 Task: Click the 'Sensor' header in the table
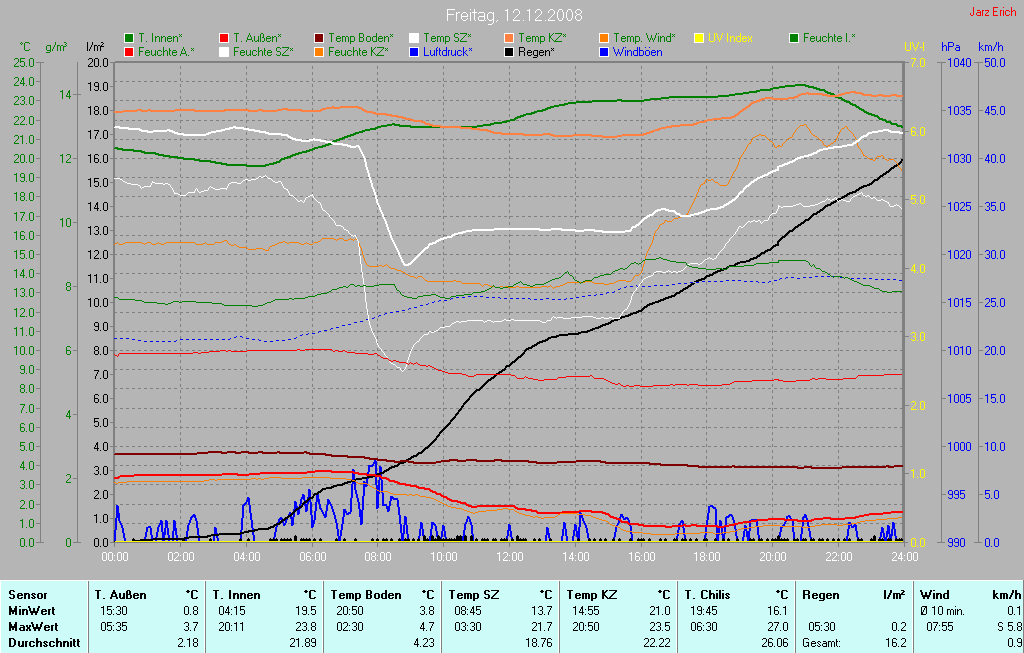pos(28,595)
